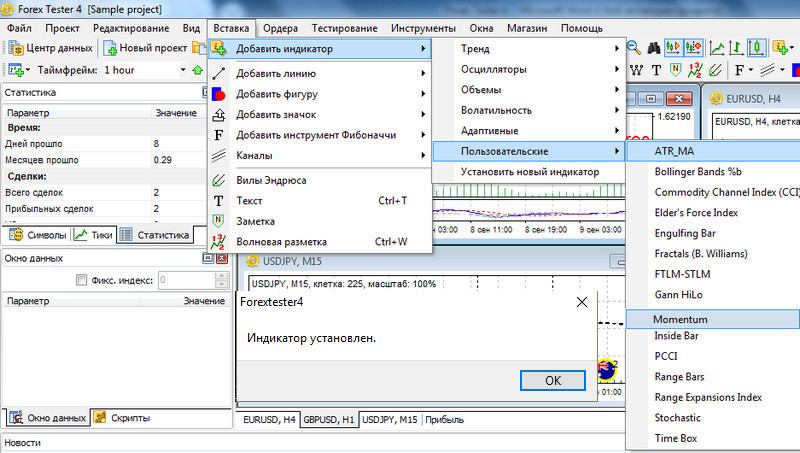Viewport: 800px width, 453px height.
Task: Open the Тестирование menu
Action: (x=344, y=28)
